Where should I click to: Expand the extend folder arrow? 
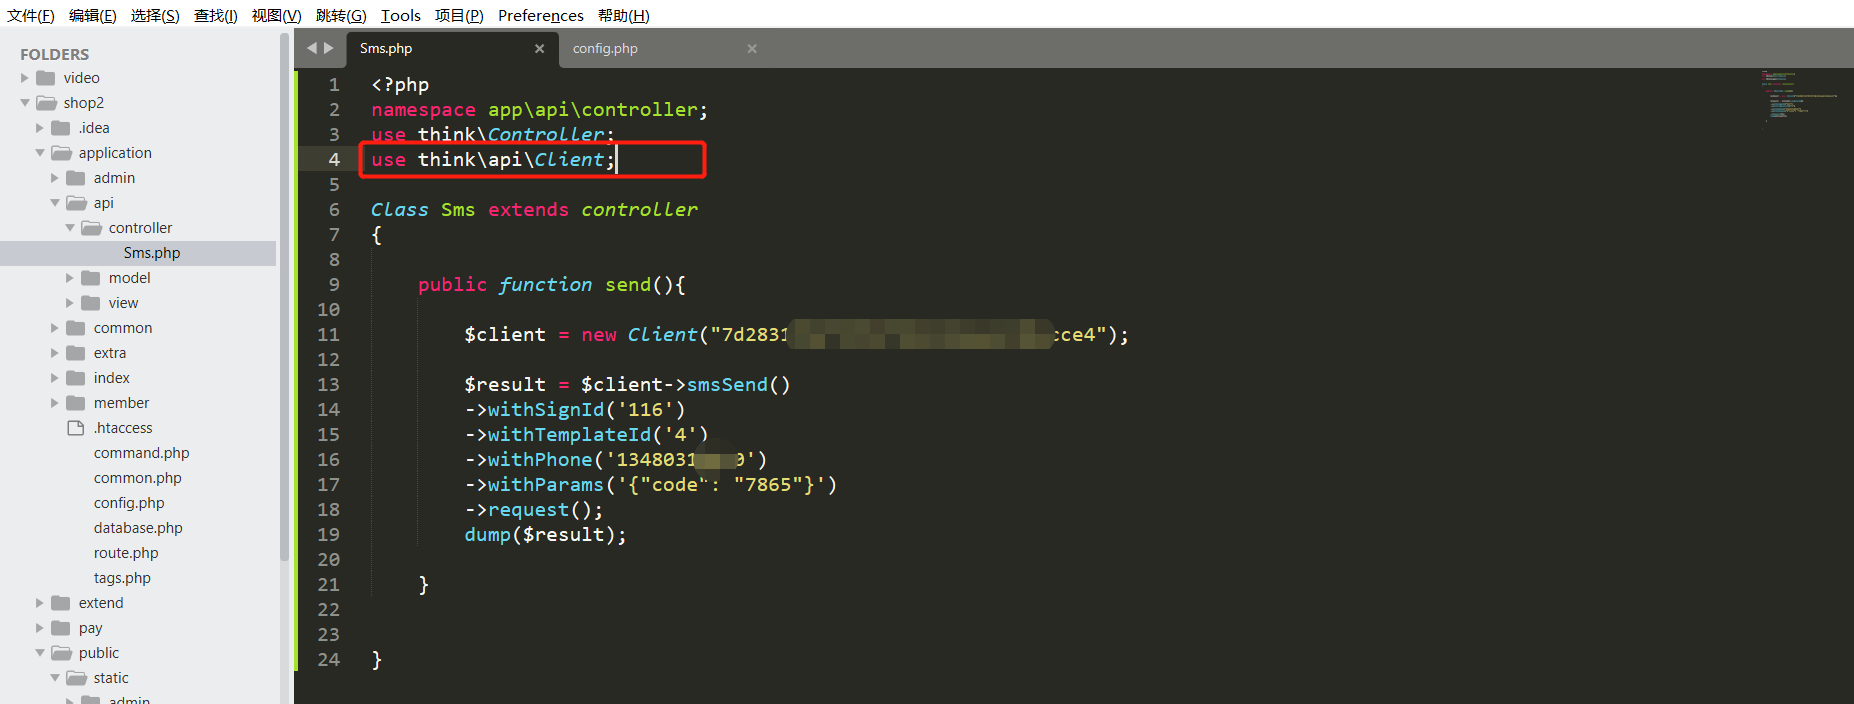click(40, 603)
